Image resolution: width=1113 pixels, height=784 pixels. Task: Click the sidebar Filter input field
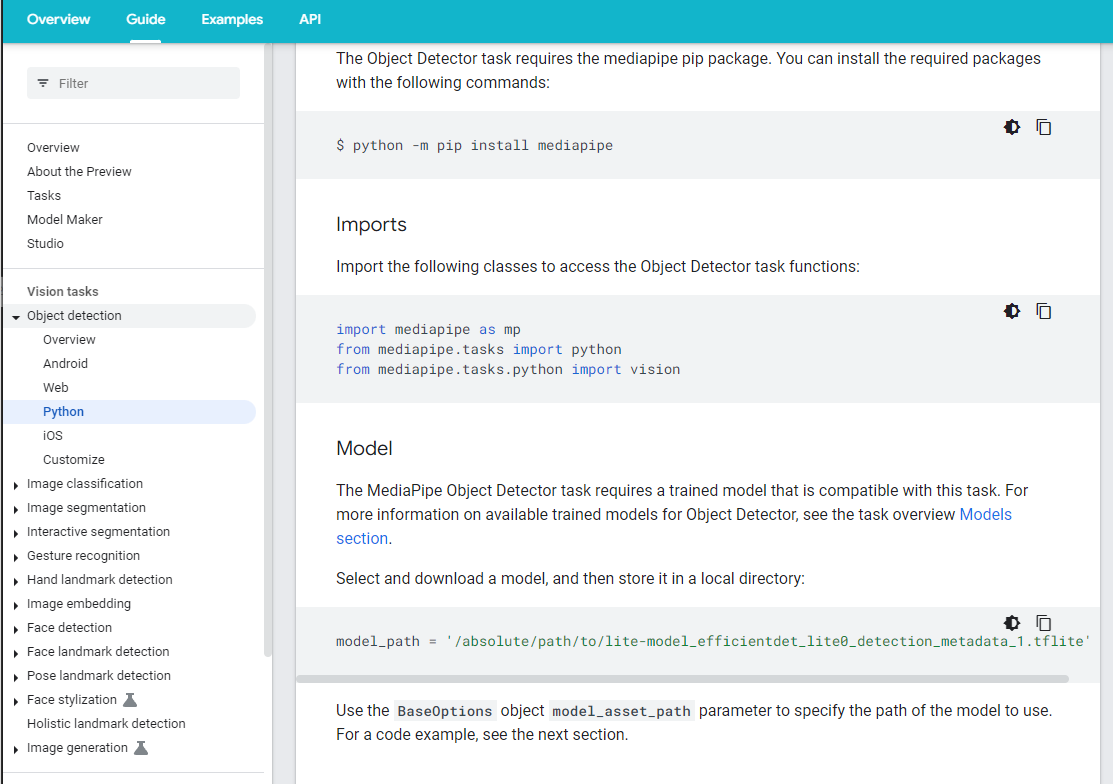(x=140, y=83)
